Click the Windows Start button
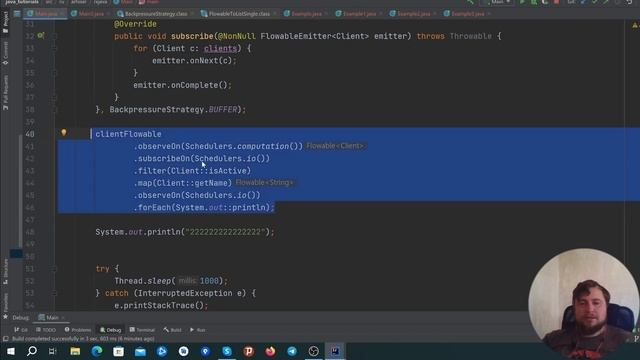Image resolution: width=640 pixels, height=360 pixels. tap(11, 351)
